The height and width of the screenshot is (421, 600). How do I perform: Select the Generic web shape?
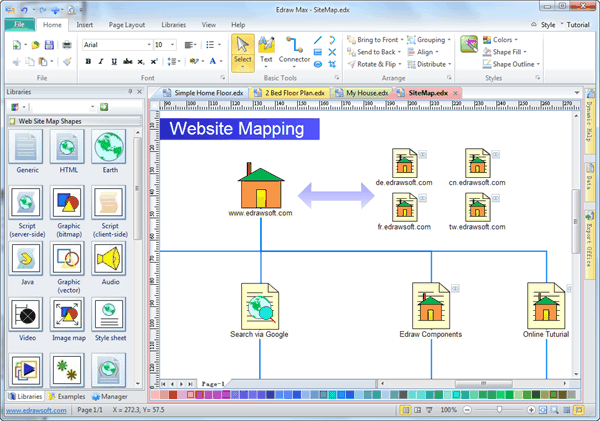click(26, 146)
